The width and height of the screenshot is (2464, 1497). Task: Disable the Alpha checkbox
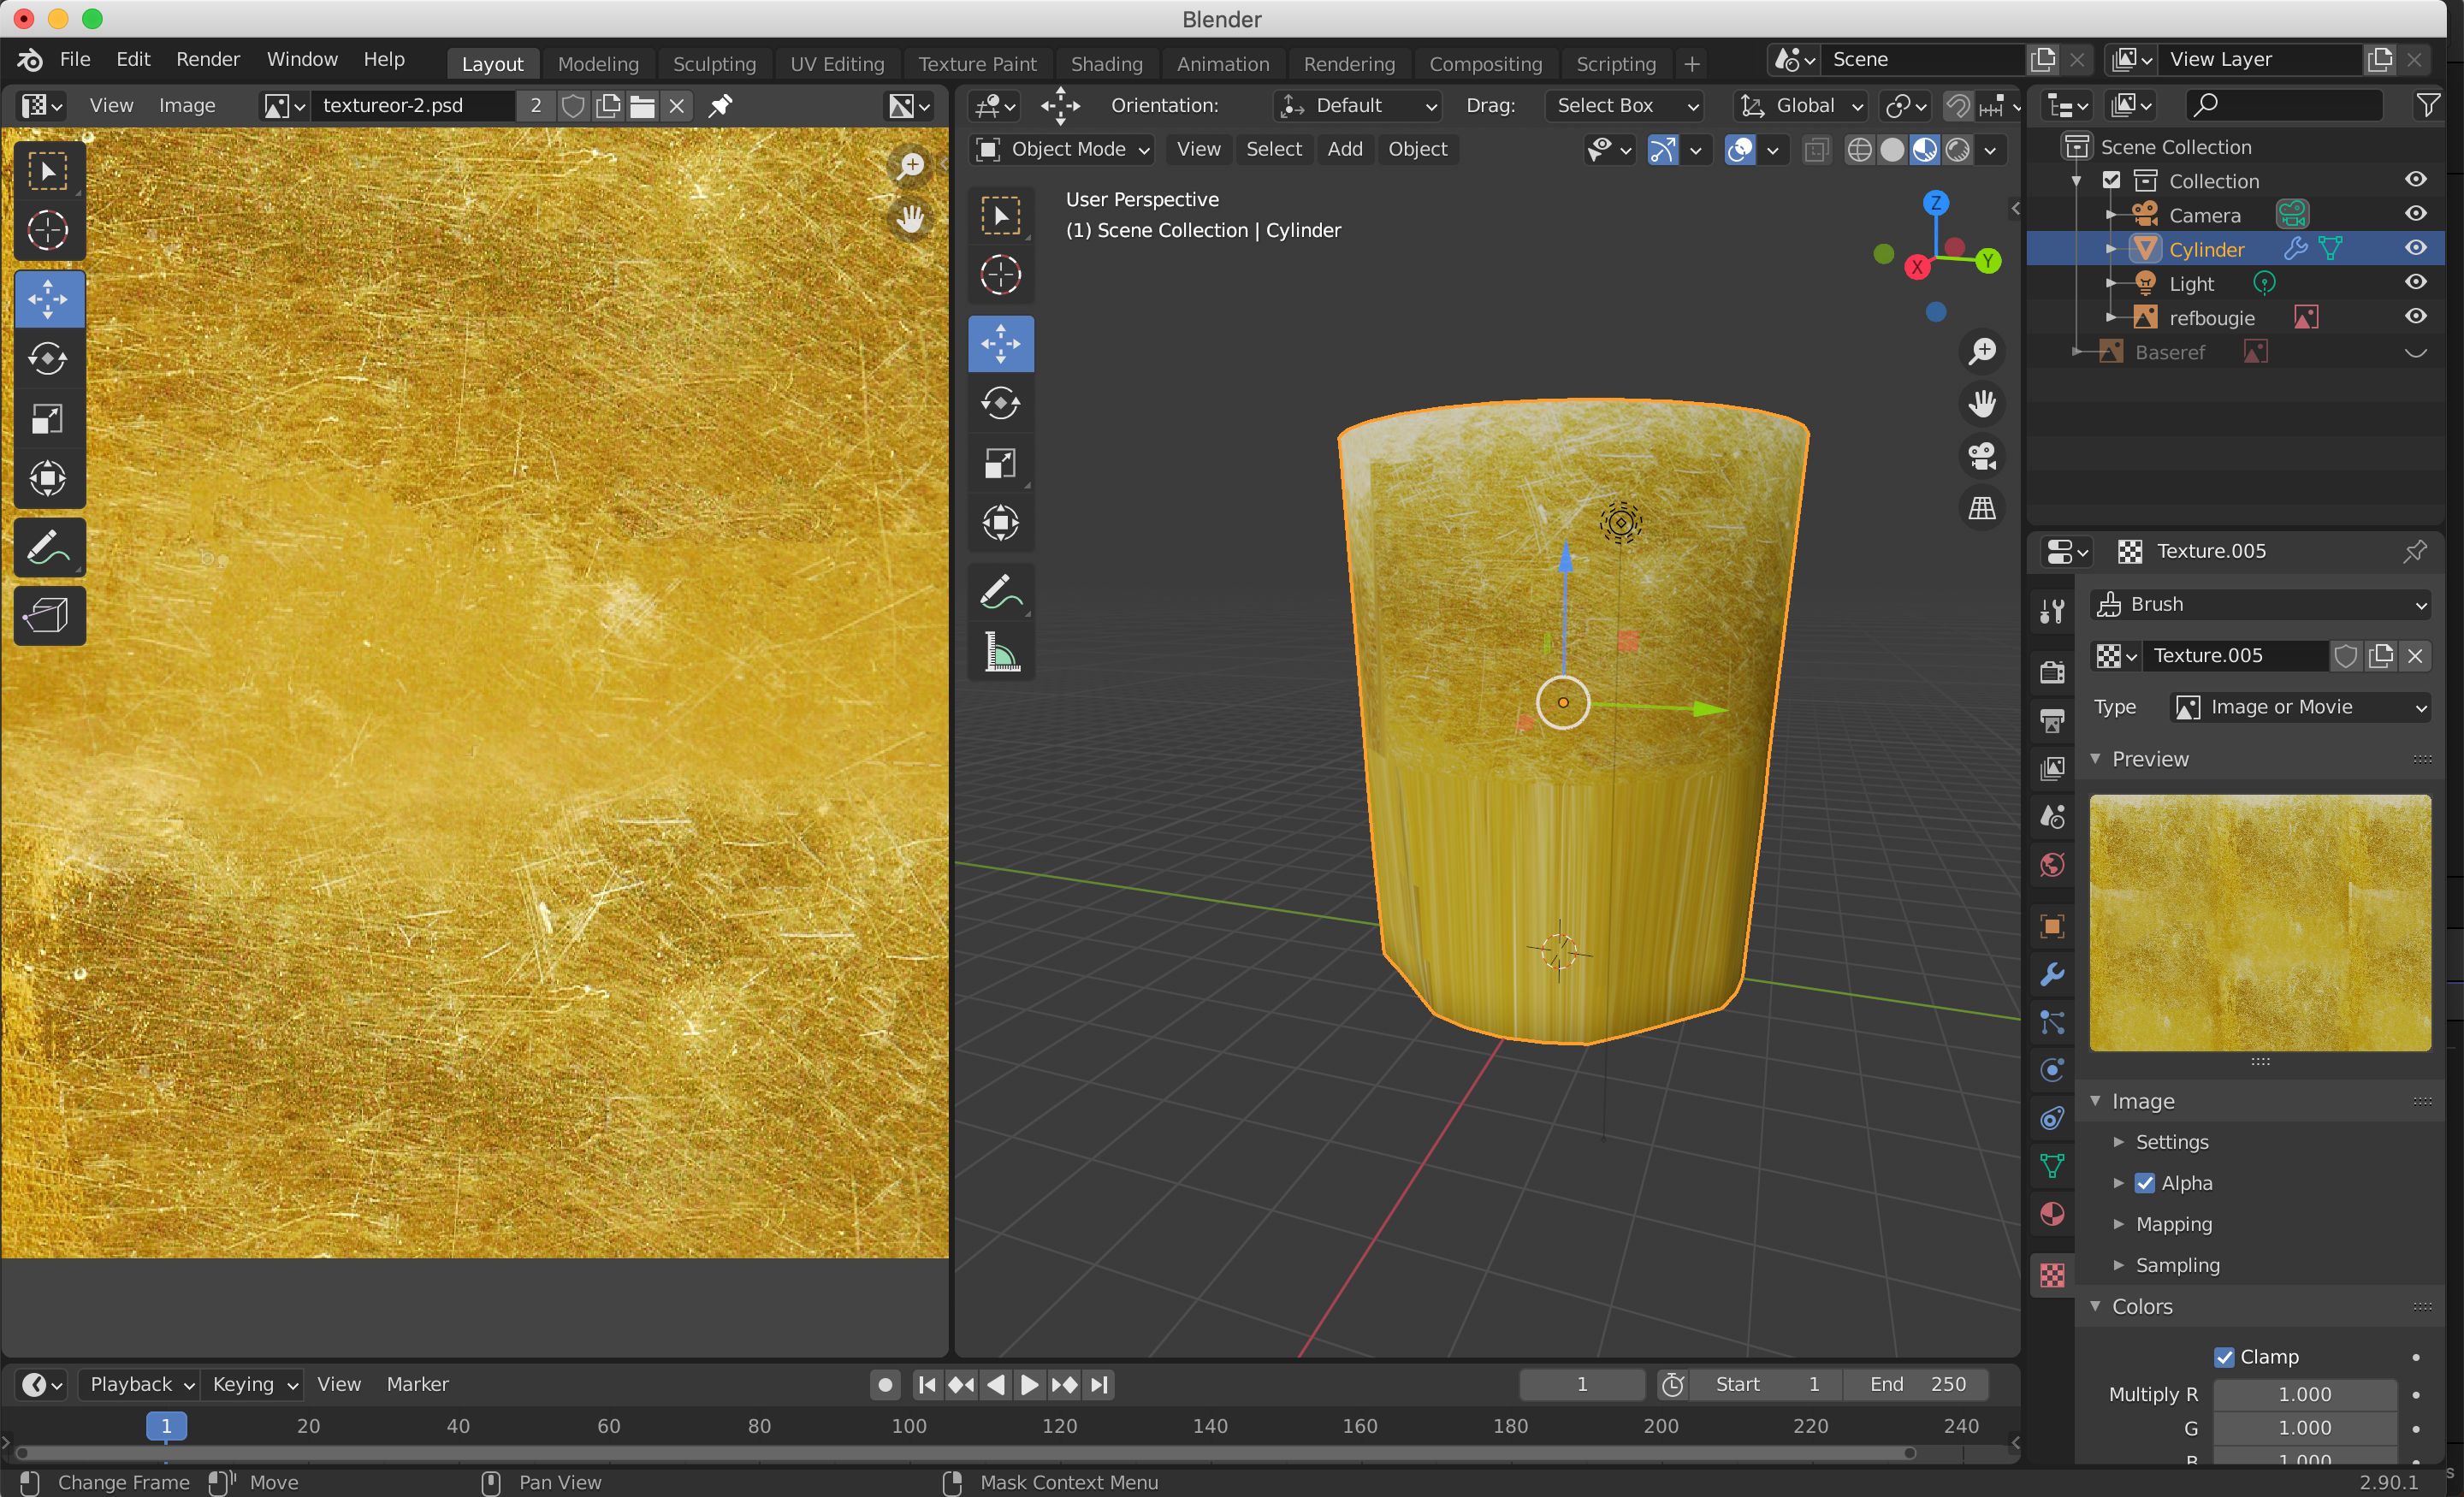(x=2144, y=1183)
